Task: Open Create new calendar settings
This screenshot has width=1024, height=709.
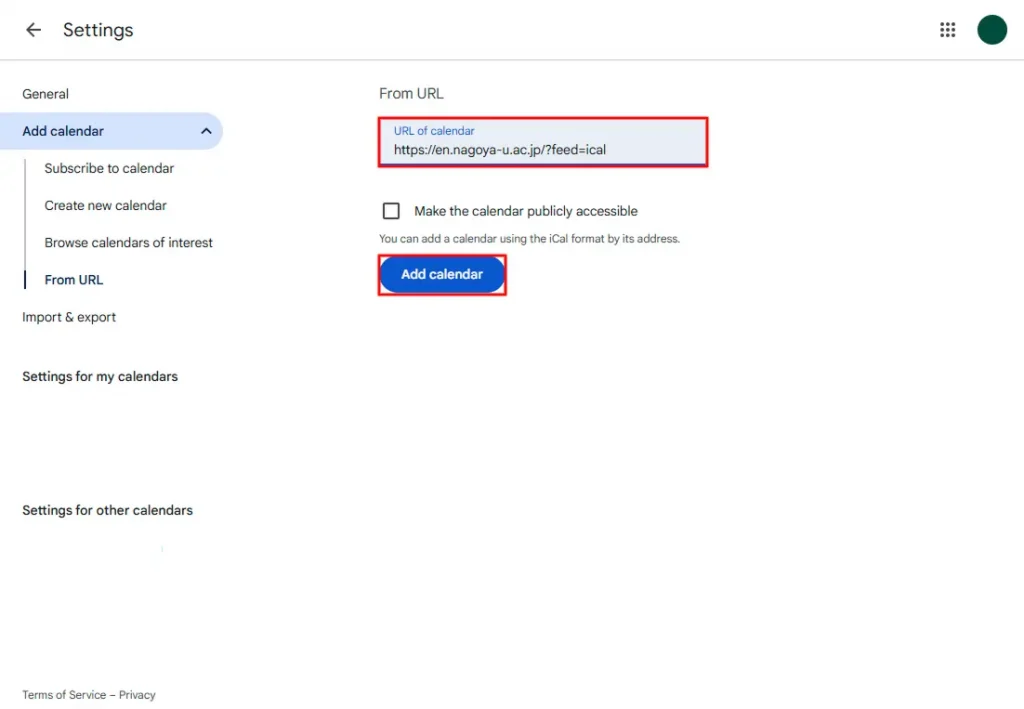Action: coord(105,205)
